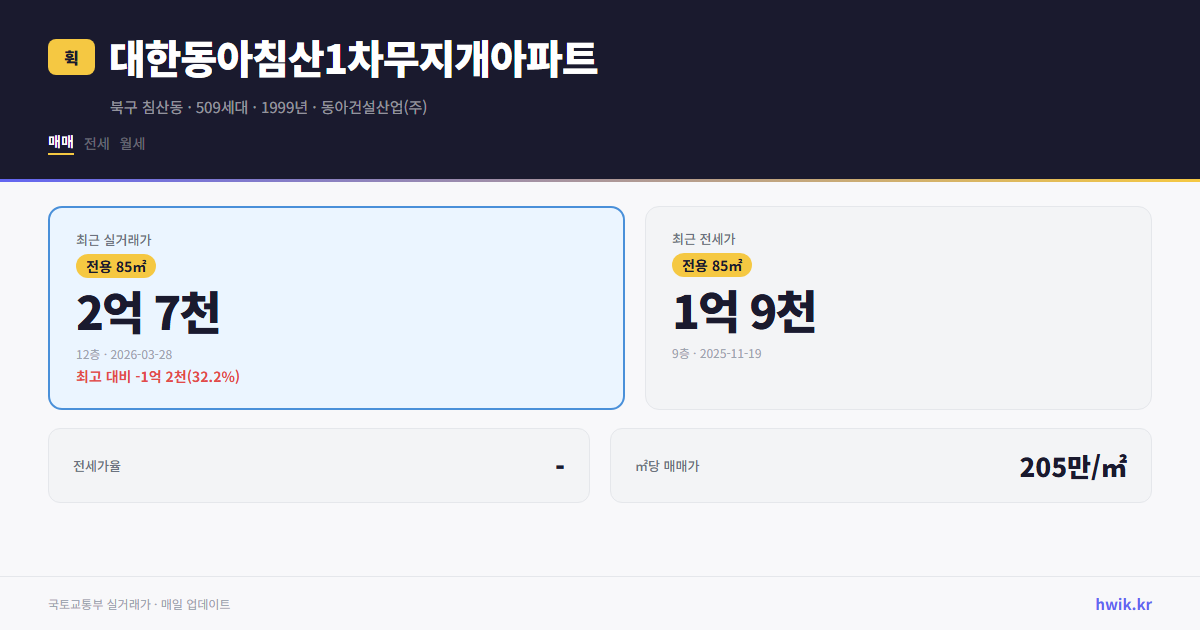Click the apartment title 대한동아침산1차무지개아파트
This screenshot has width=1200, height=630.
point(352,58)
